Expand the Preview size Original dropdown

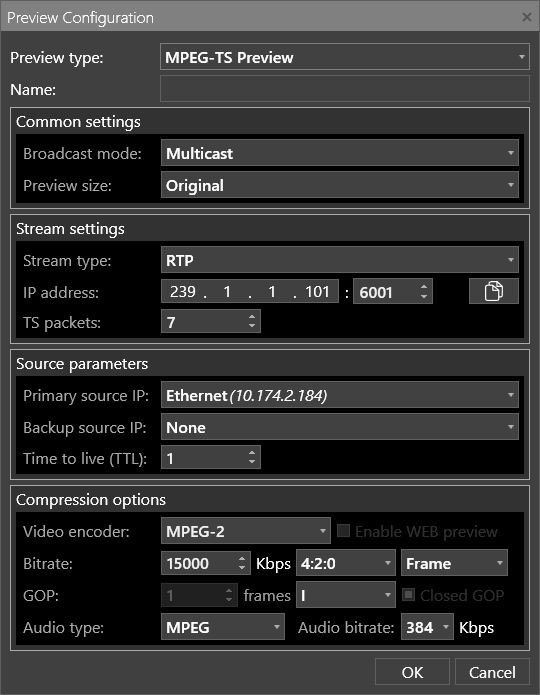coord(340,185)
